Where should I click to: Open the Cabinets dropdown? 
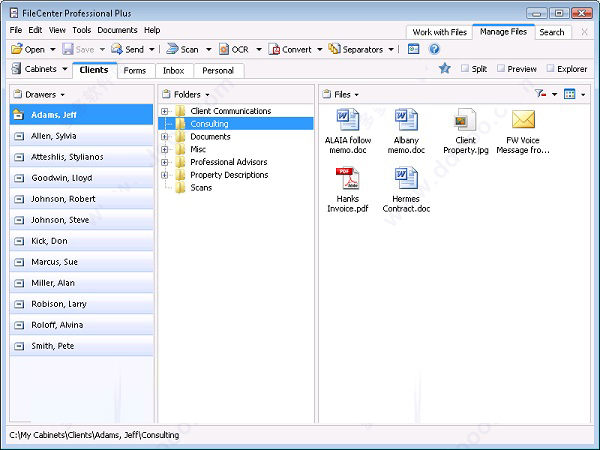tap(40, 70)
